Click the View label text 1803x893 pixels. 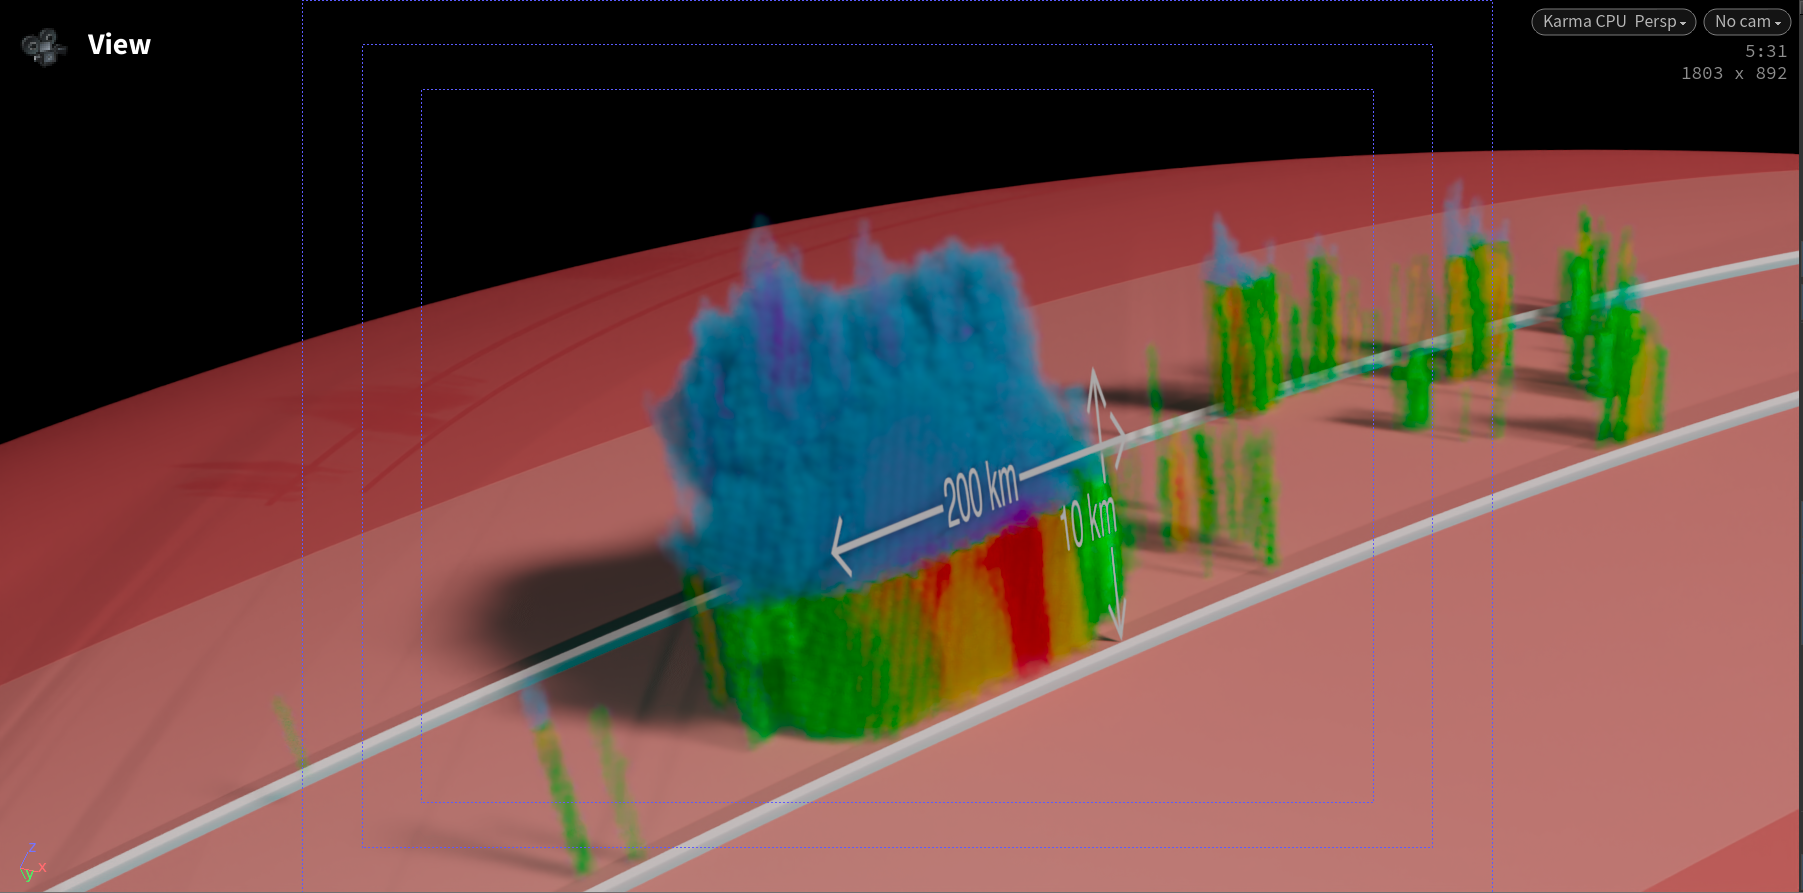[x=119, y=45]
